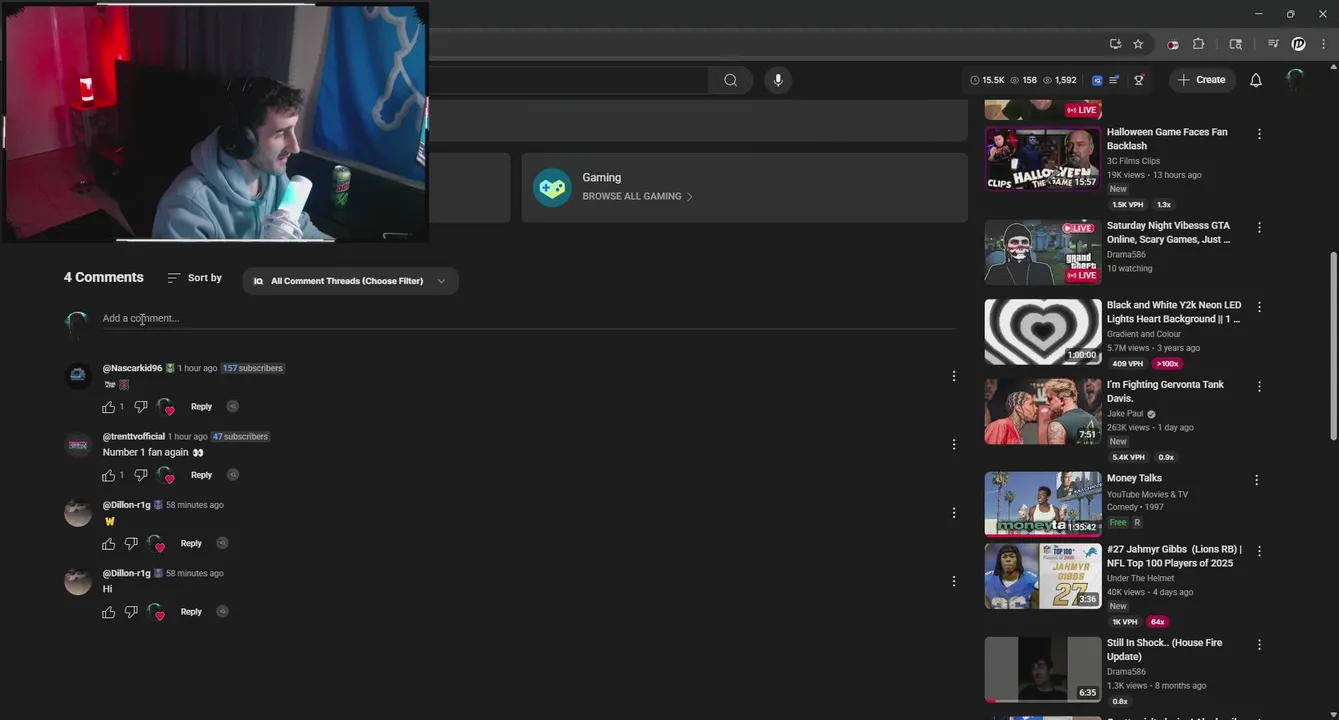Open options menu for @Nascarkid96's comment
This screenshot has width=1339, height=720.
(954, 376)
